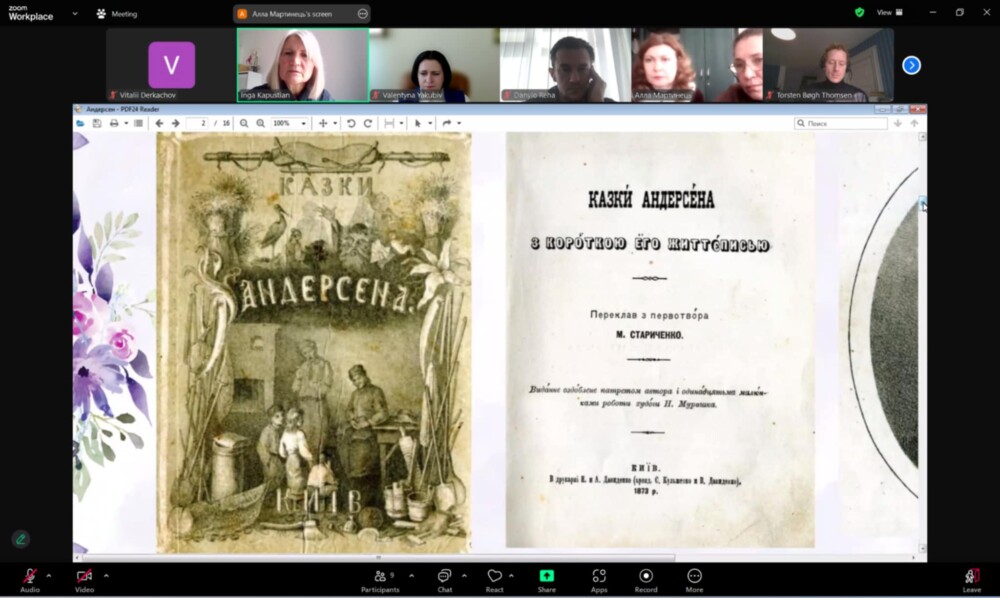Click the green Share screen button
Image resolution: width=1000 pixels, height=598 pixels.
pos(546,577)
